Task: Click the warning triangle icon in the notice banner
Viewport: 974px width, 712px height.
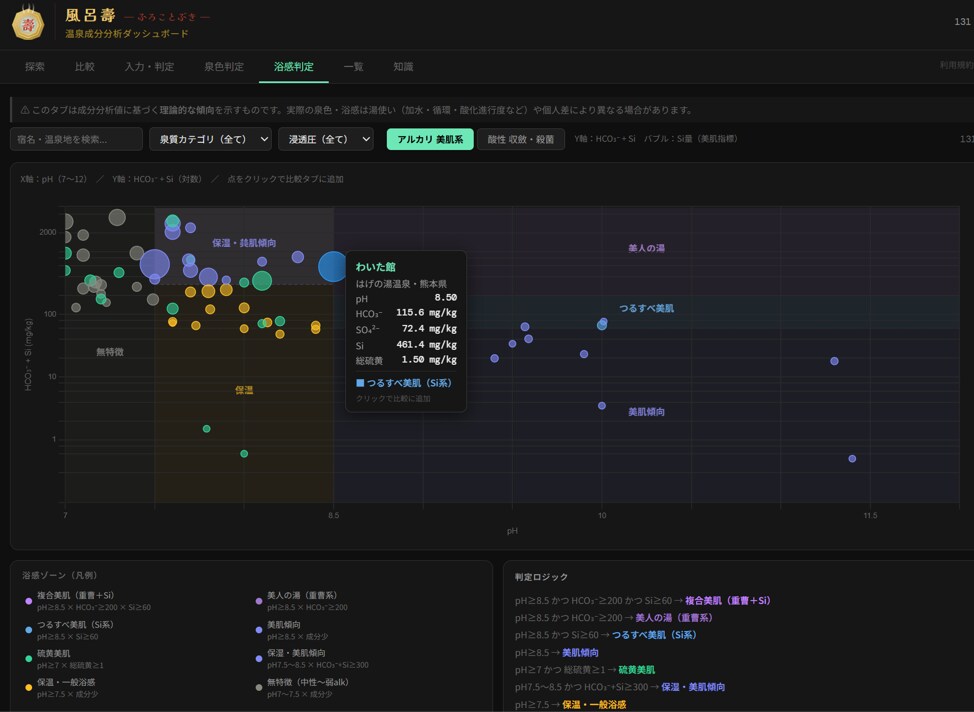Action: pyautogui.click(x=25, y=110)
